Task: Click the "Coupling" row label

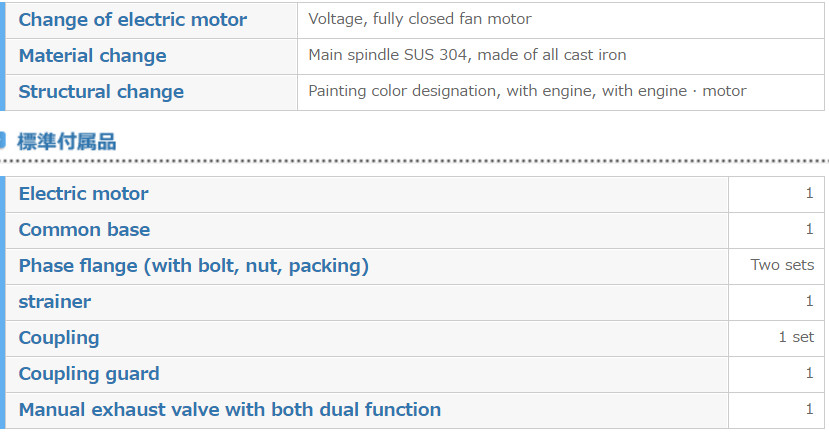Action: (x=59, y=338)
